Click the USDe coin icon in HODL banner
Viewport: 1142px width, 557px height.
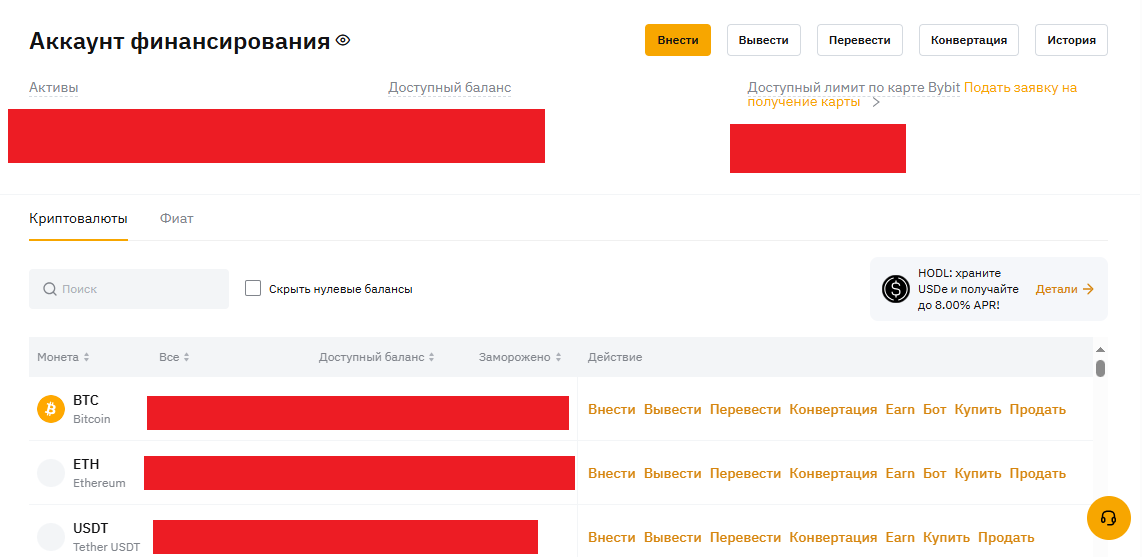pyautogui.click(x=896, y=289)
